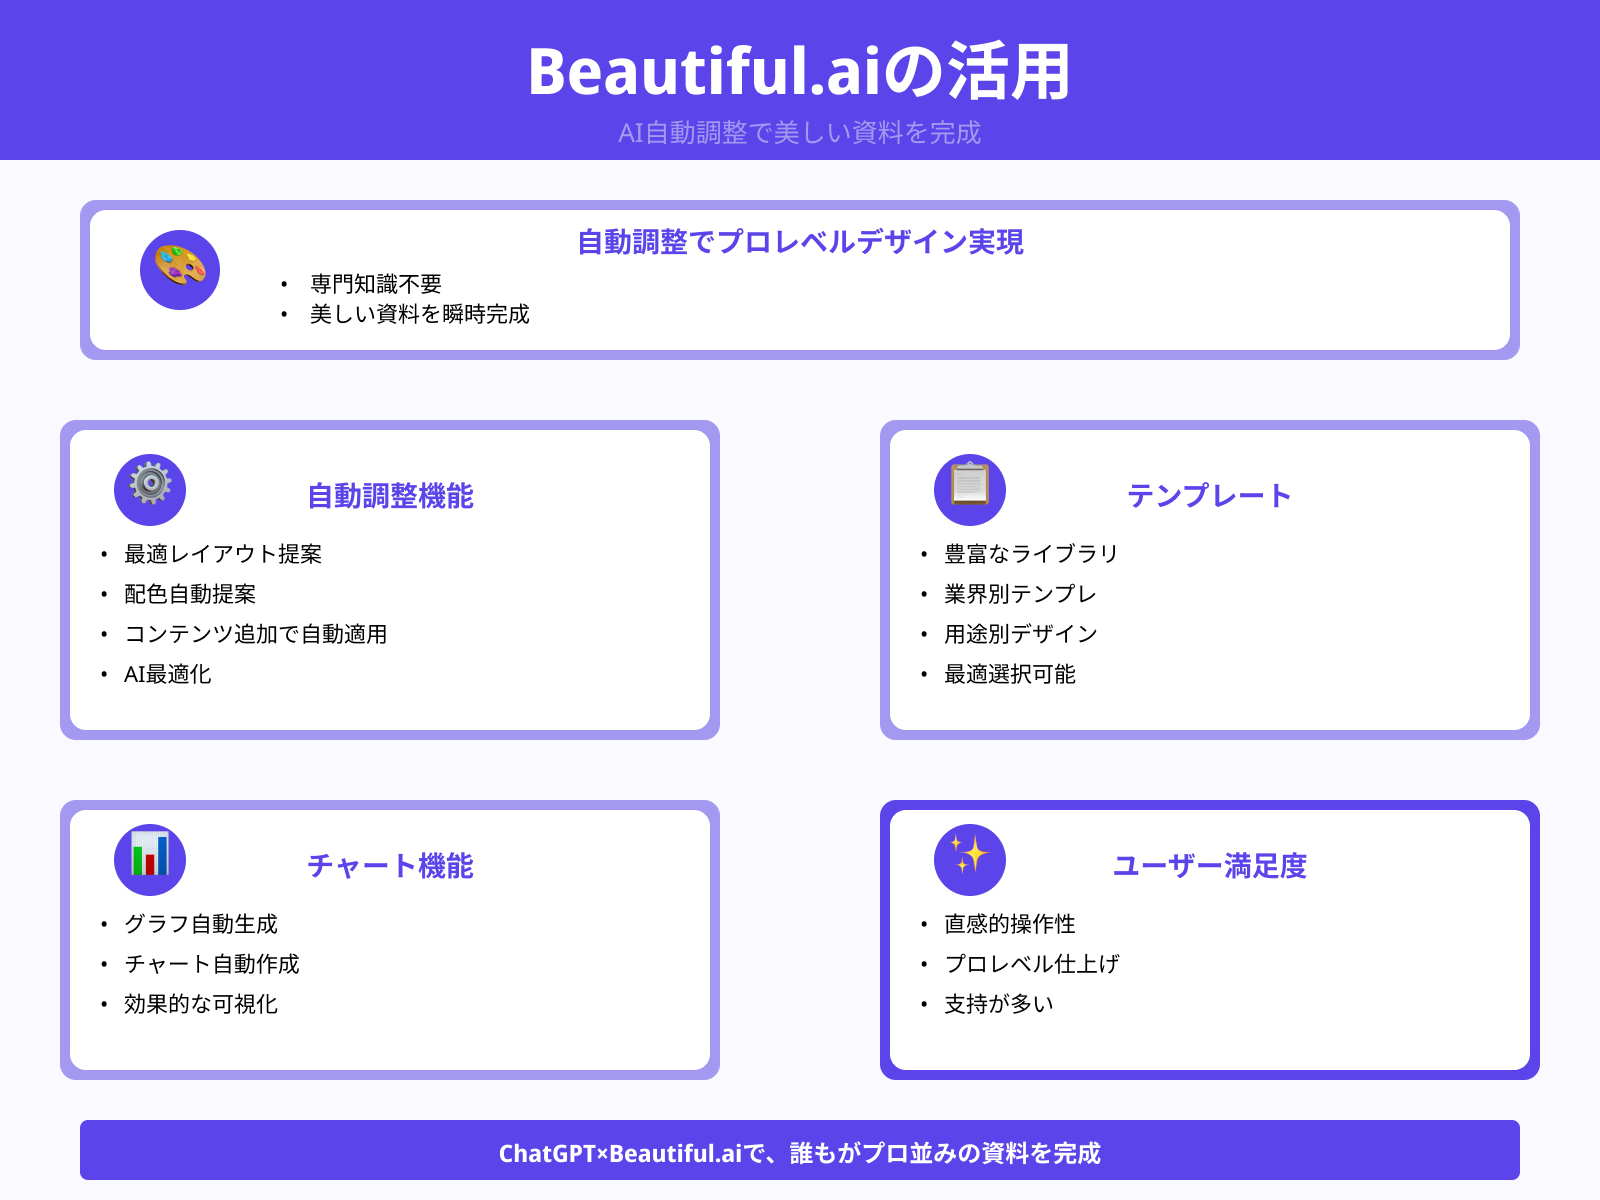The image size is (1600, 1200).
Task: Open the 自動調整機能 section heading
Action: 391,496
